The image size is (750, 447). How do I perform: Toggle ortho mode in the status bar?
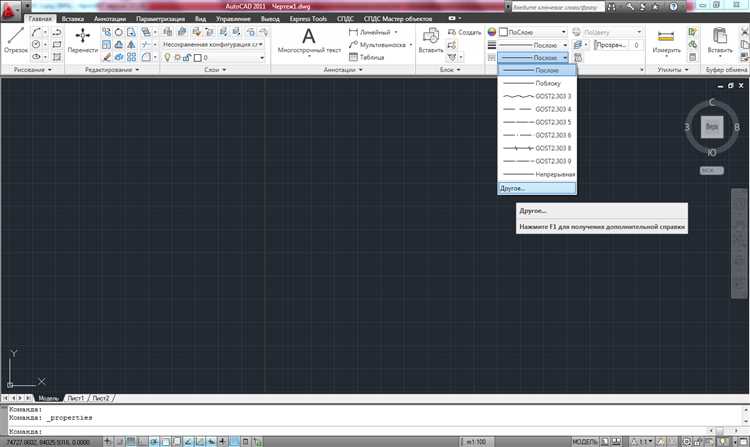tap(143, 442)
